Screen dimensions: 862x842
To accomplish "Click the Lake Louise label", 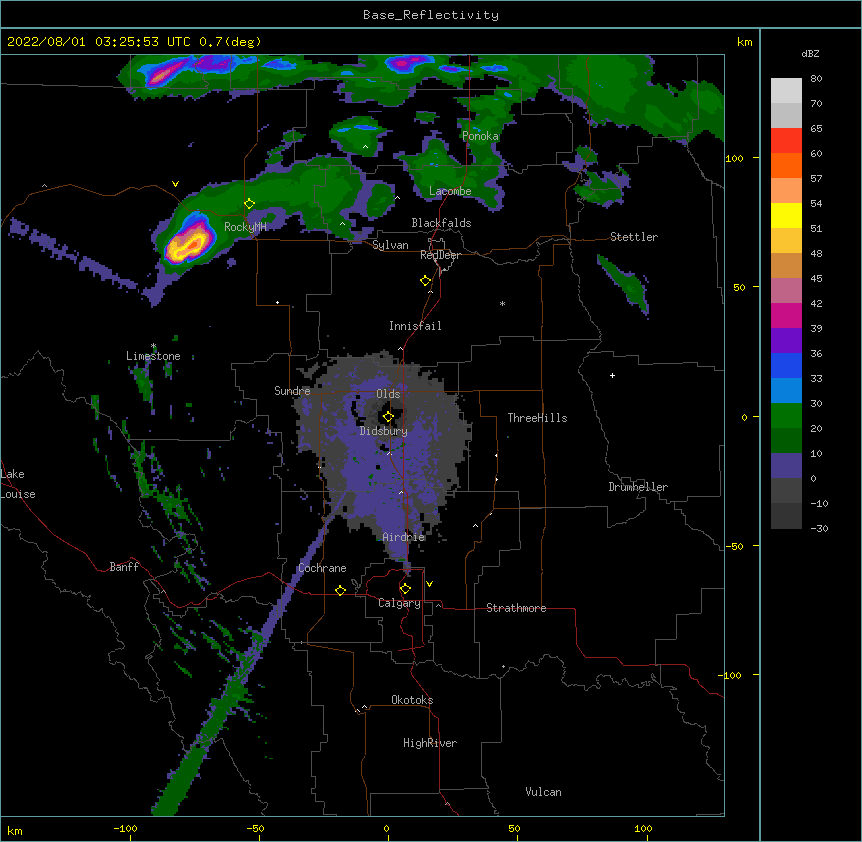I will click(x=18, y=484).
